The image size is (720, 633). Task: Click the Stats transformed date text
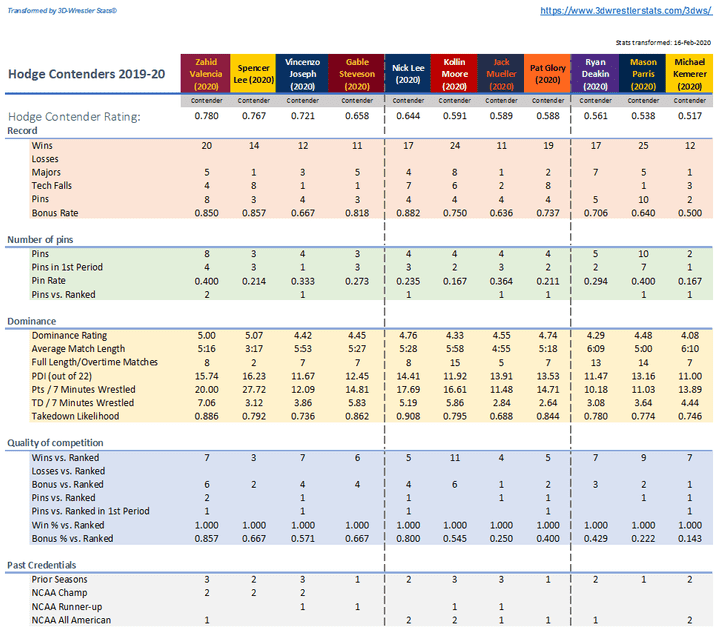coord(663,43)
